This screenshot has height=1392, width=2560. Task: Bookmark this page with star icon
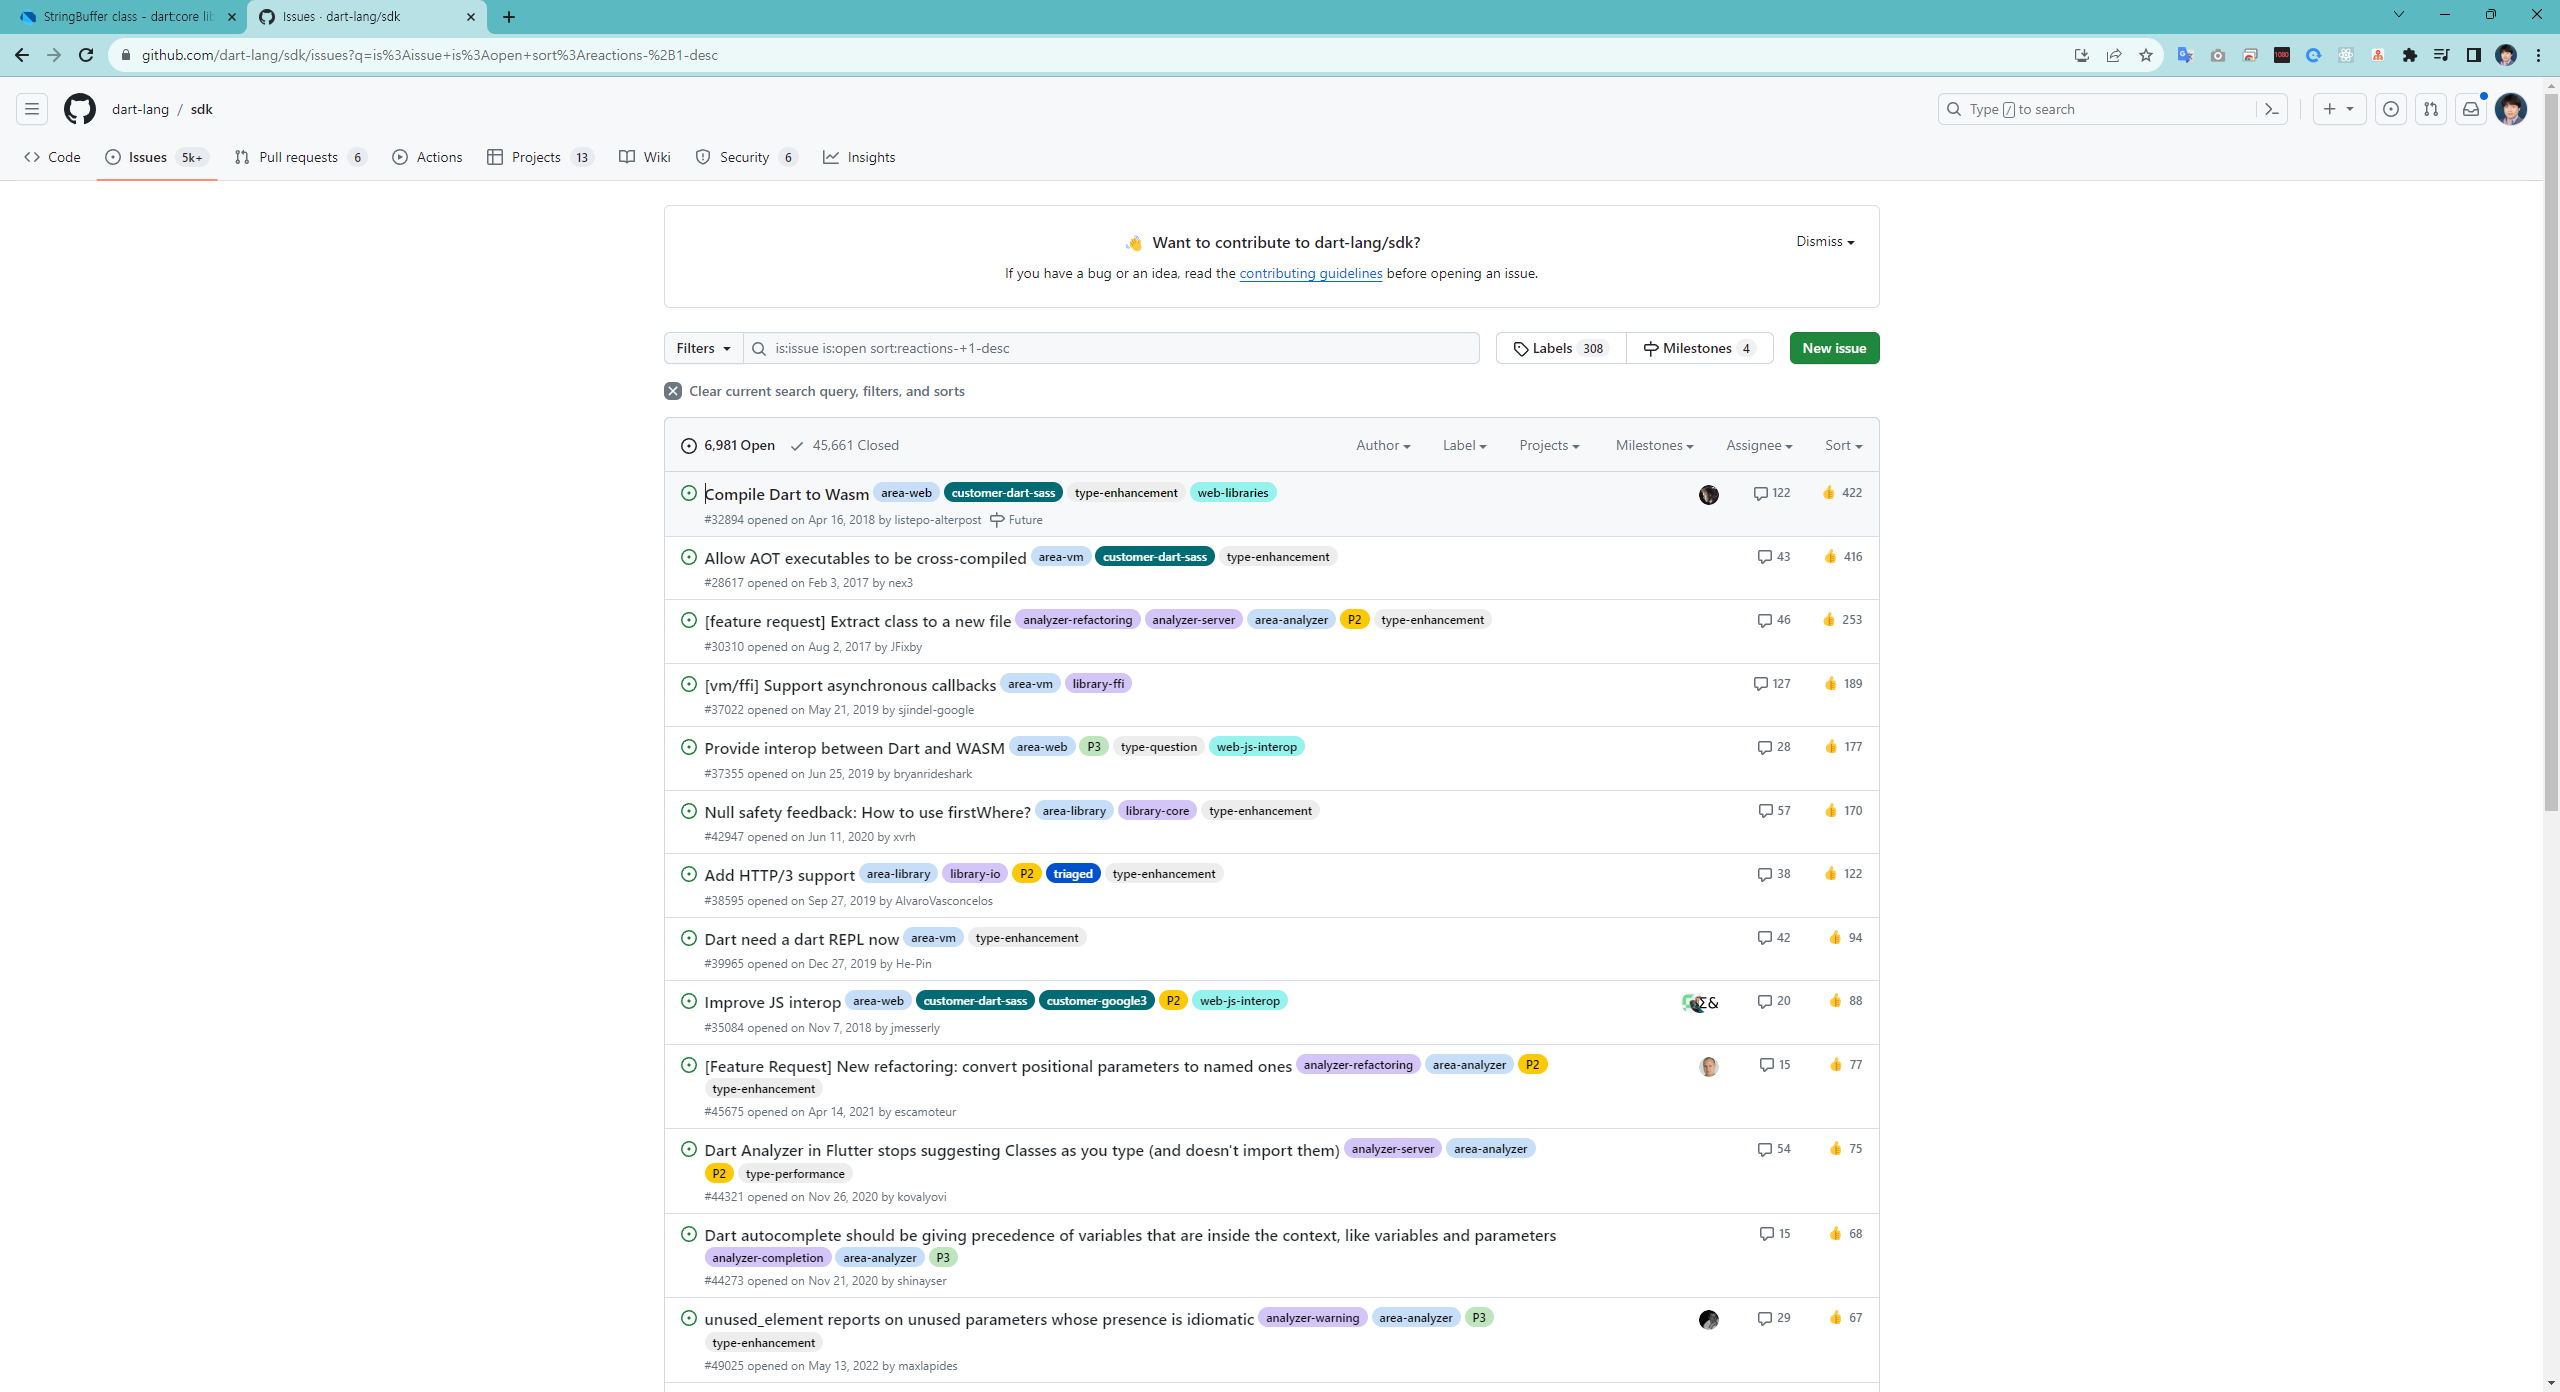(x=2145, y=55)
